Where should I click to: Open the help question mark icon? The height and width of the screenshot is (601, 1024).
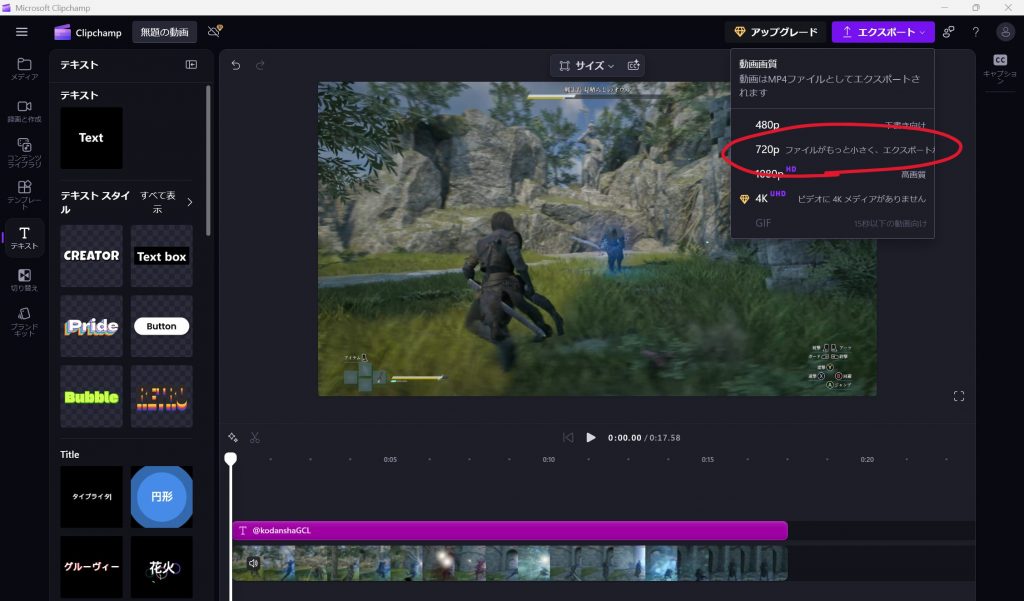(x=976, y=31)
